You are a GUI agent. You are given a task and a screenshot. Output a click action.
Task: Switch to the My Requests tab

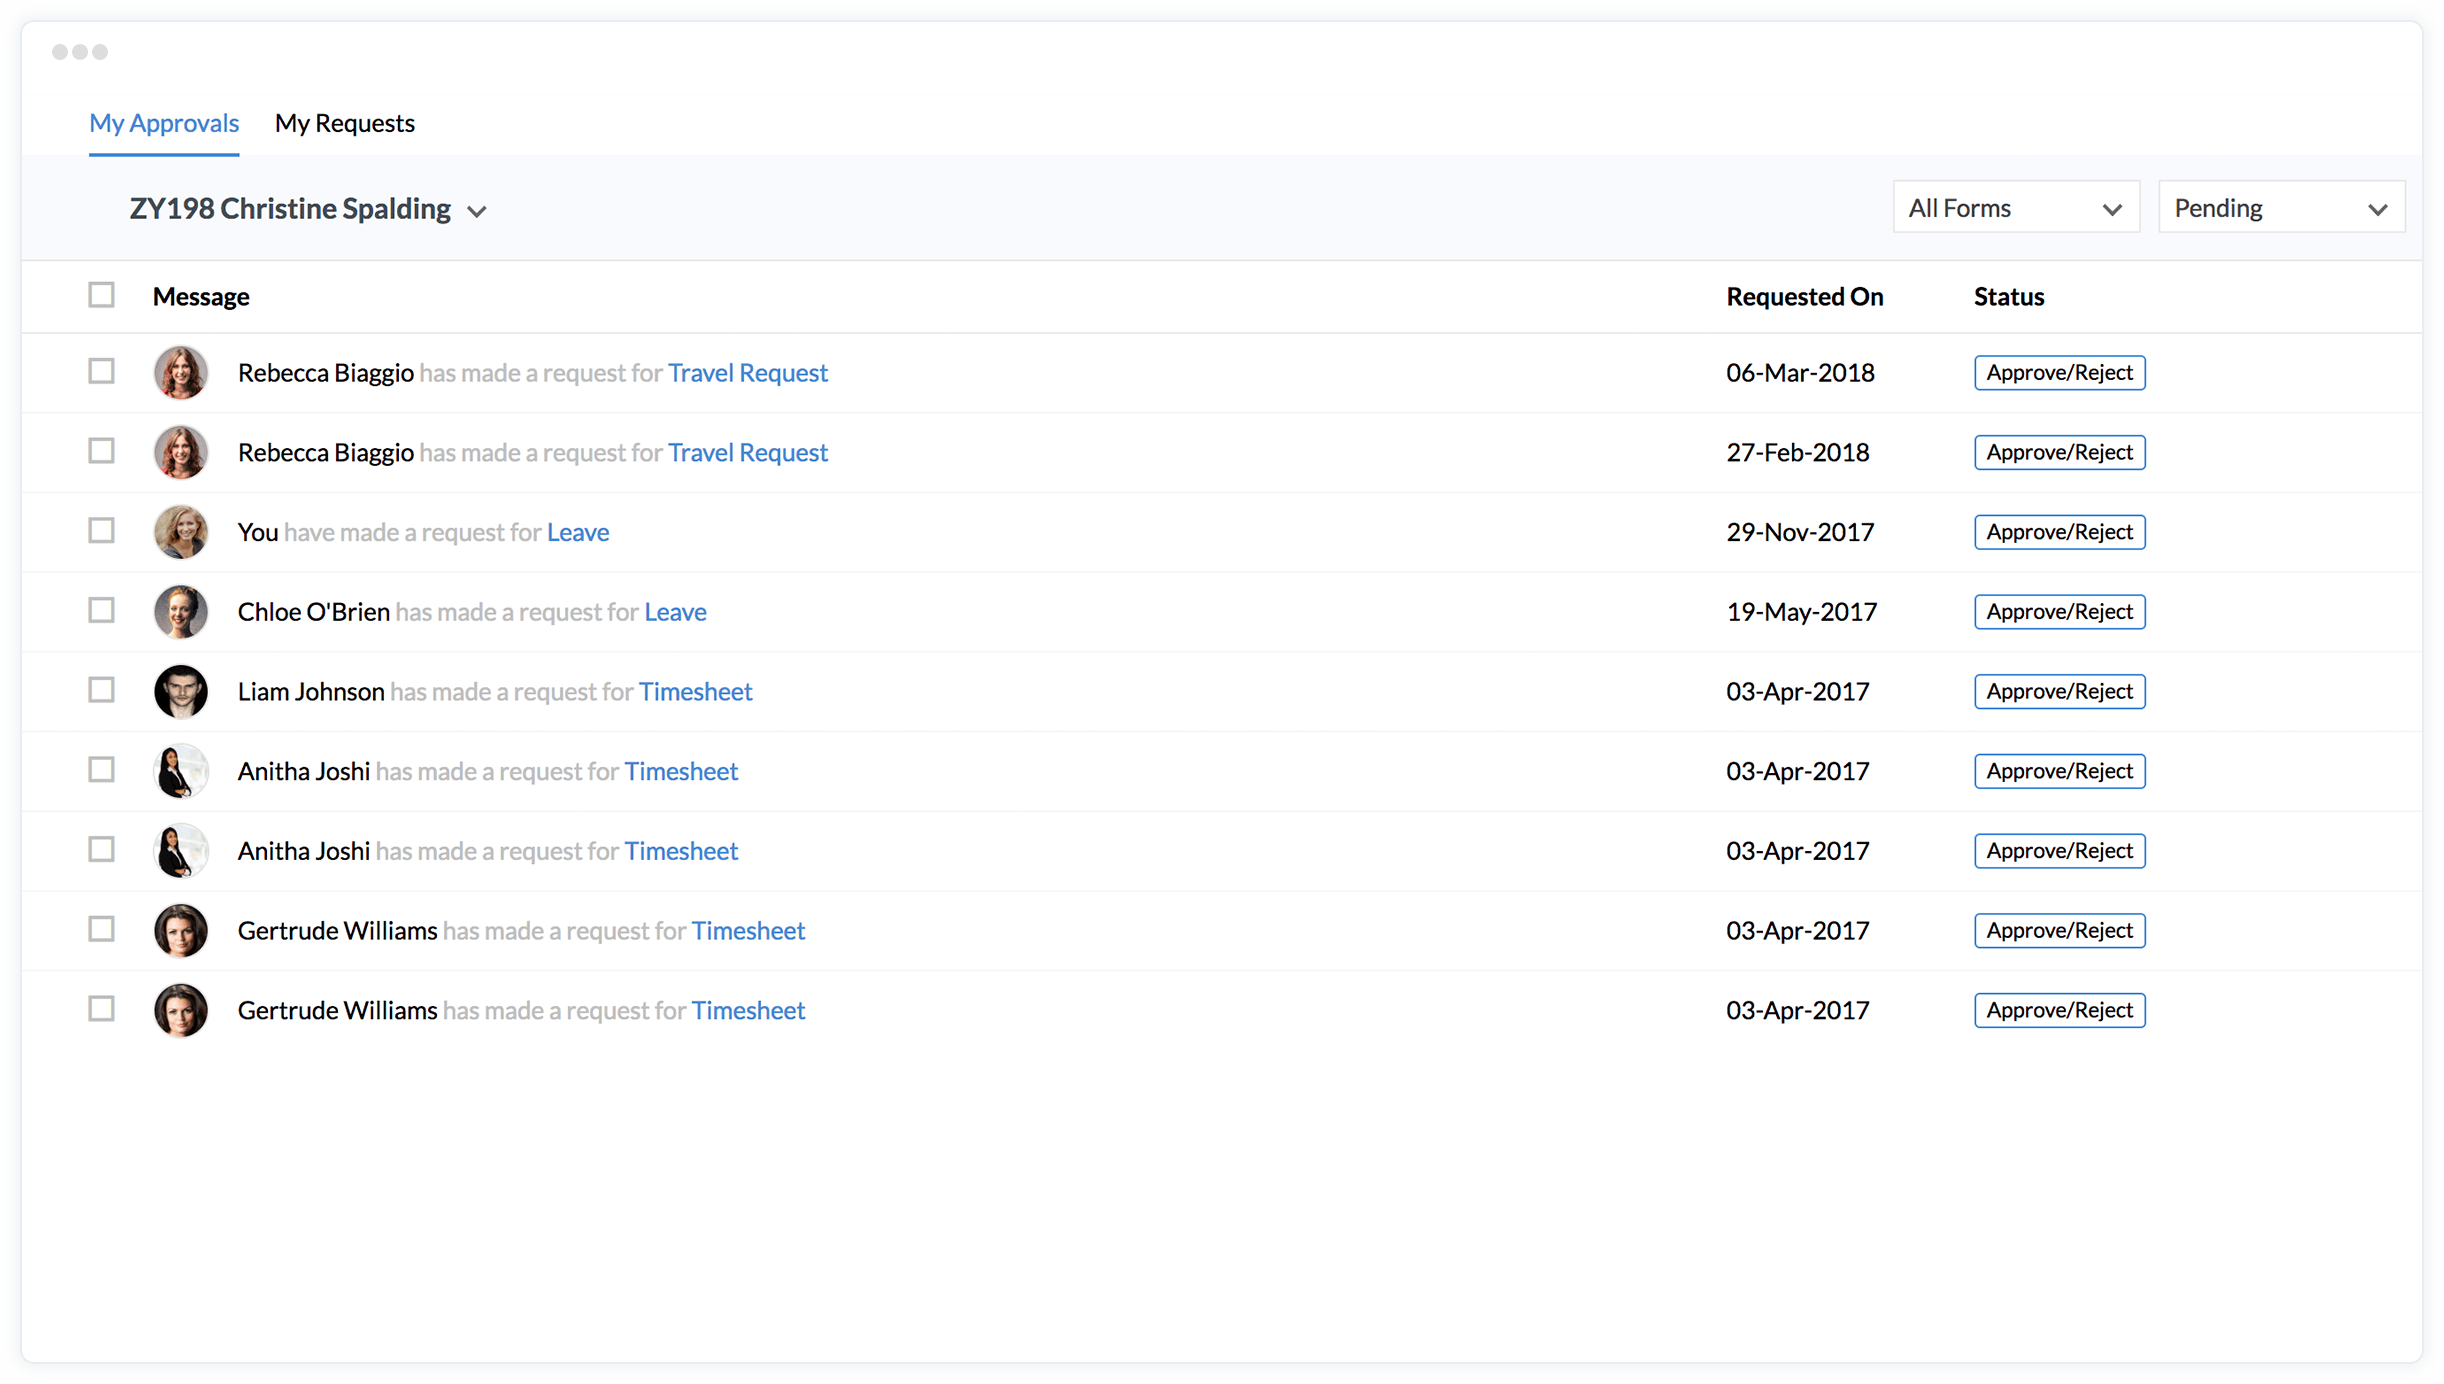344,123
